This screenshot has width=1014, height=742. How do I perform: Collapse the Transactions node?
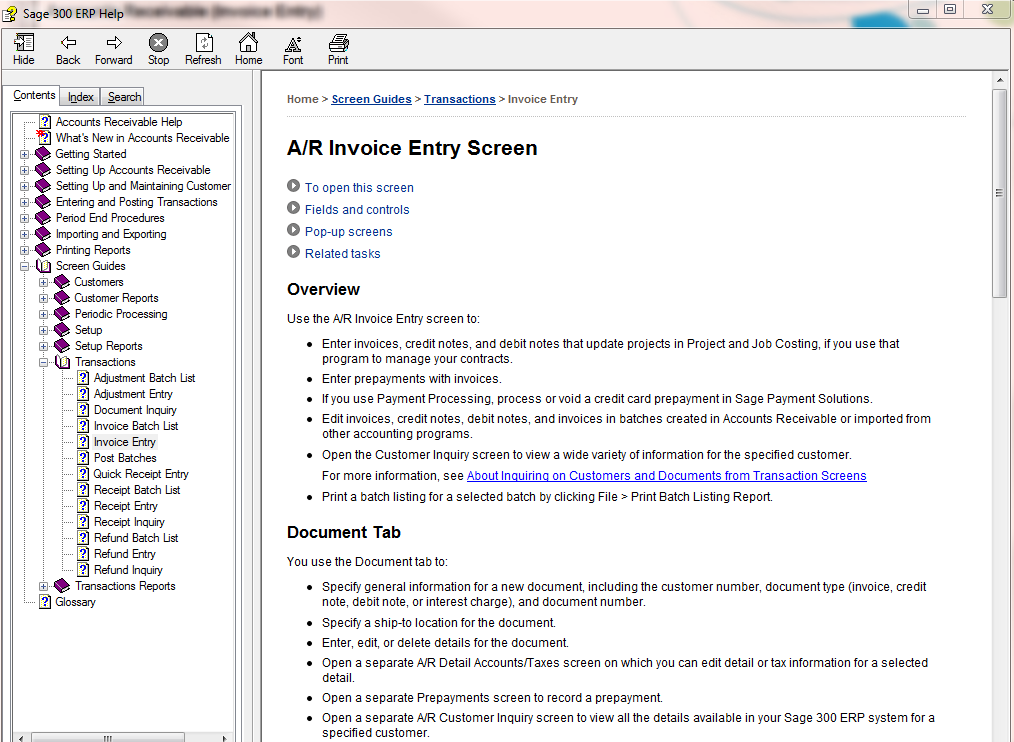43,362
